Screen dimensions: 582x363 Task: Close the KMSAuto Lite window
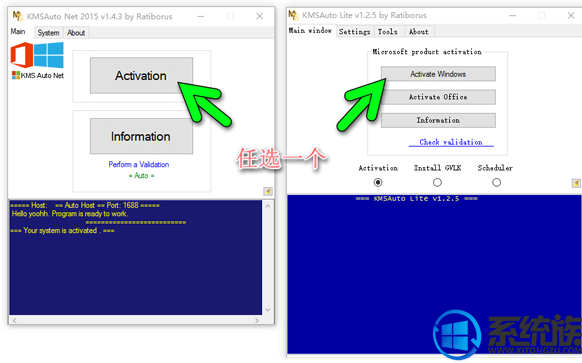(x=571, y=15)
